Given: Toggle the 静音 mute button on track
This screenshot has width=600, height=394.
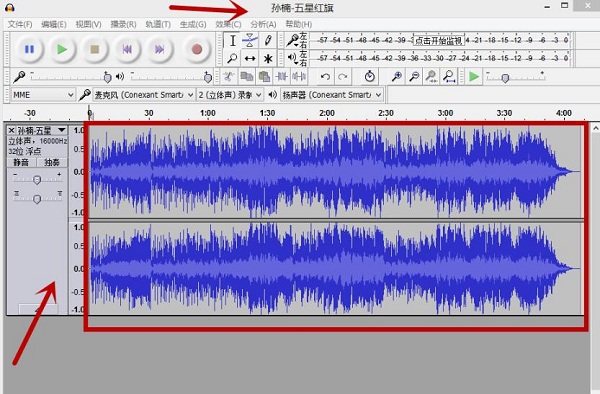Looking at the screenshot, I should pyautogui.click(x=21, y=163).
